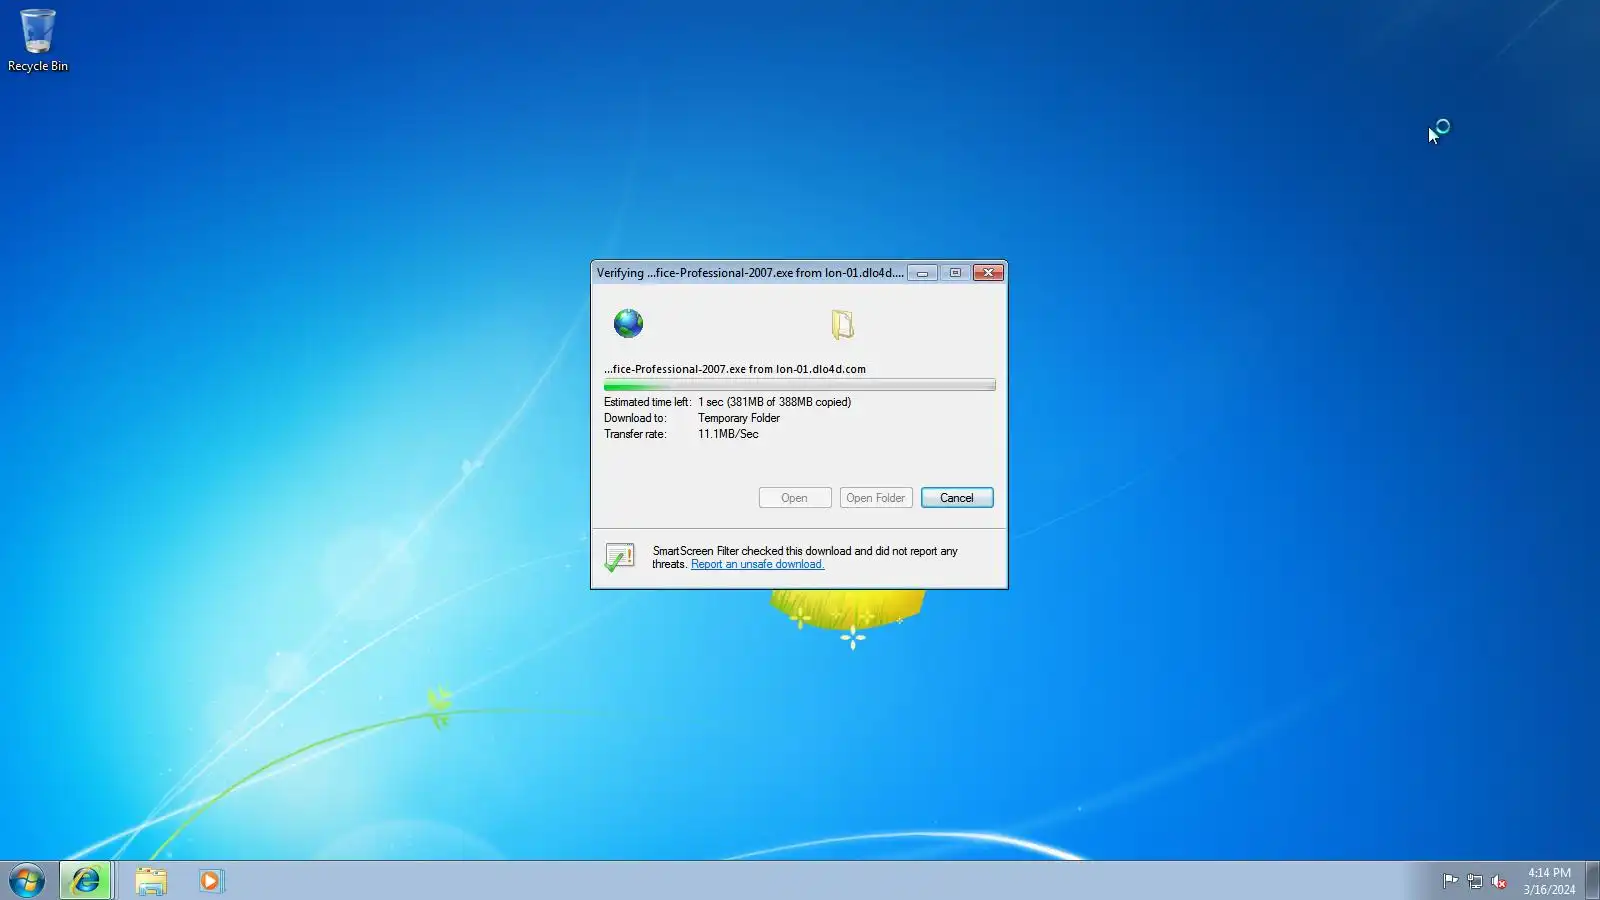The width and height of the screenshot is (1600, 900).
Task: Click the muted volume tray icon
Action: [1498, 881]
